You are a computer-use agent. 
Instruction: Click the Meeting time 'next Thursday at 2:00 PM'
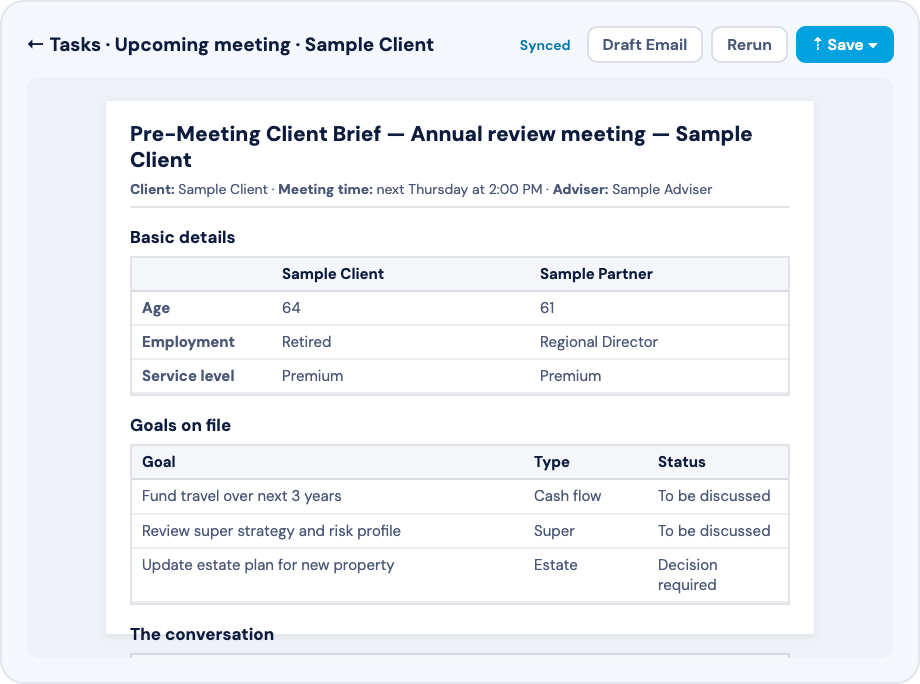(x=459, y=189)
